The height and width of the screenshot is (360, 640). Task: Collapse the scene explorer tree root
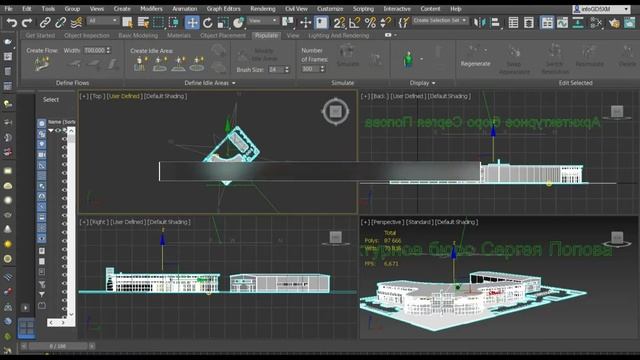click(x=51, y=130)
